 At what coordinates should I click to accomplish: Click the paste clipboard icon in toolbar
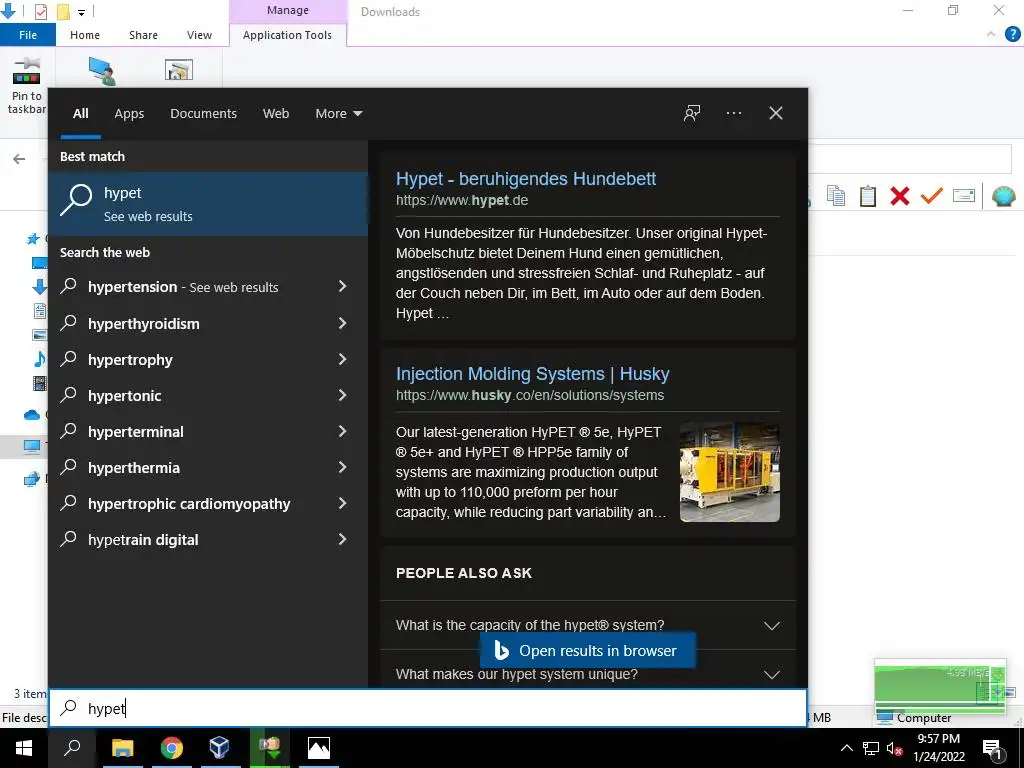point(868,195)
